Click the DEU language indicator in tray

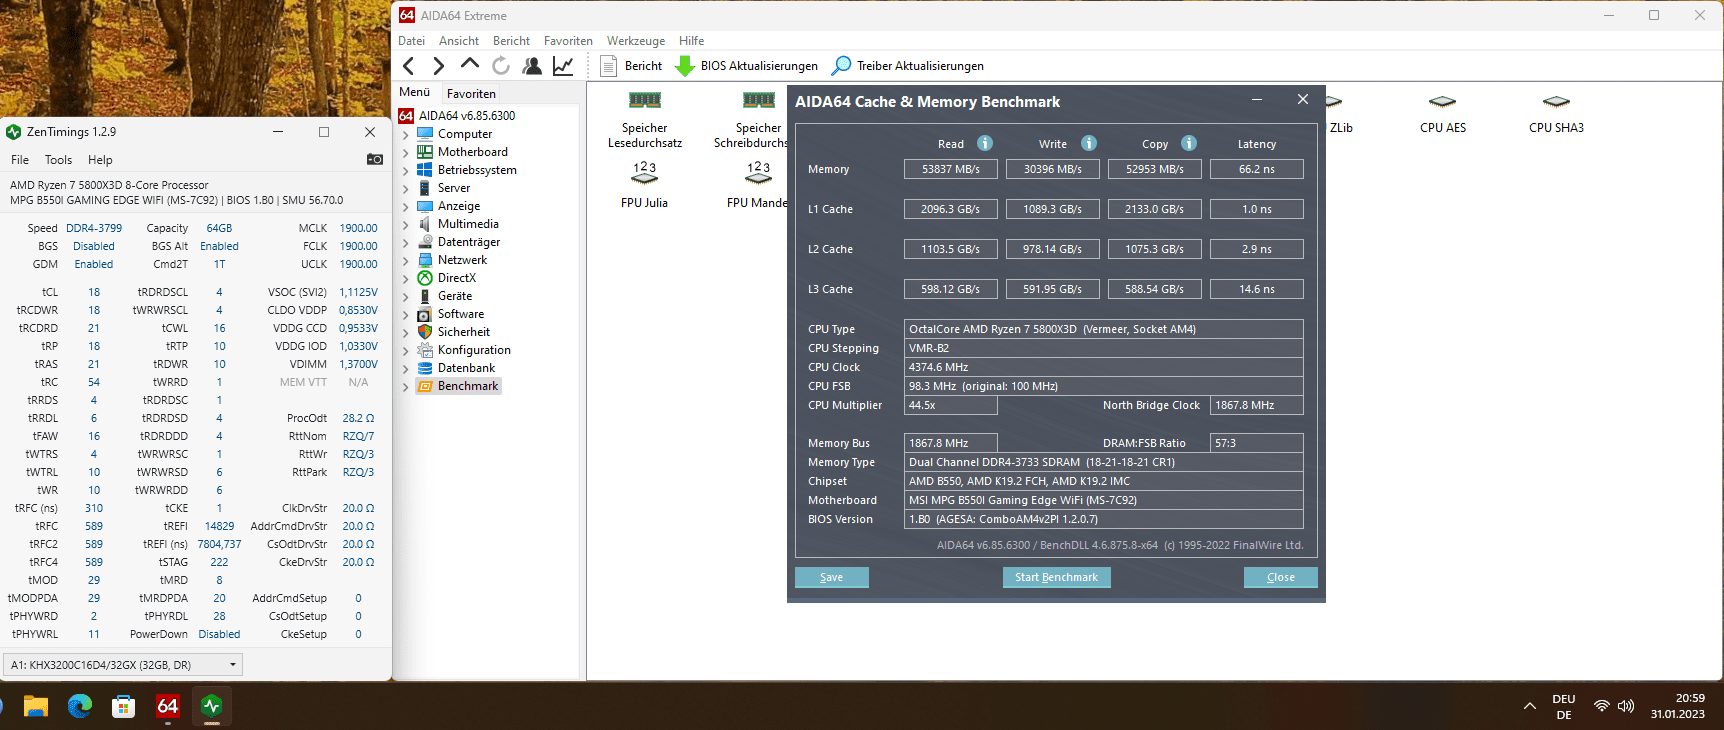[1564, 706]
